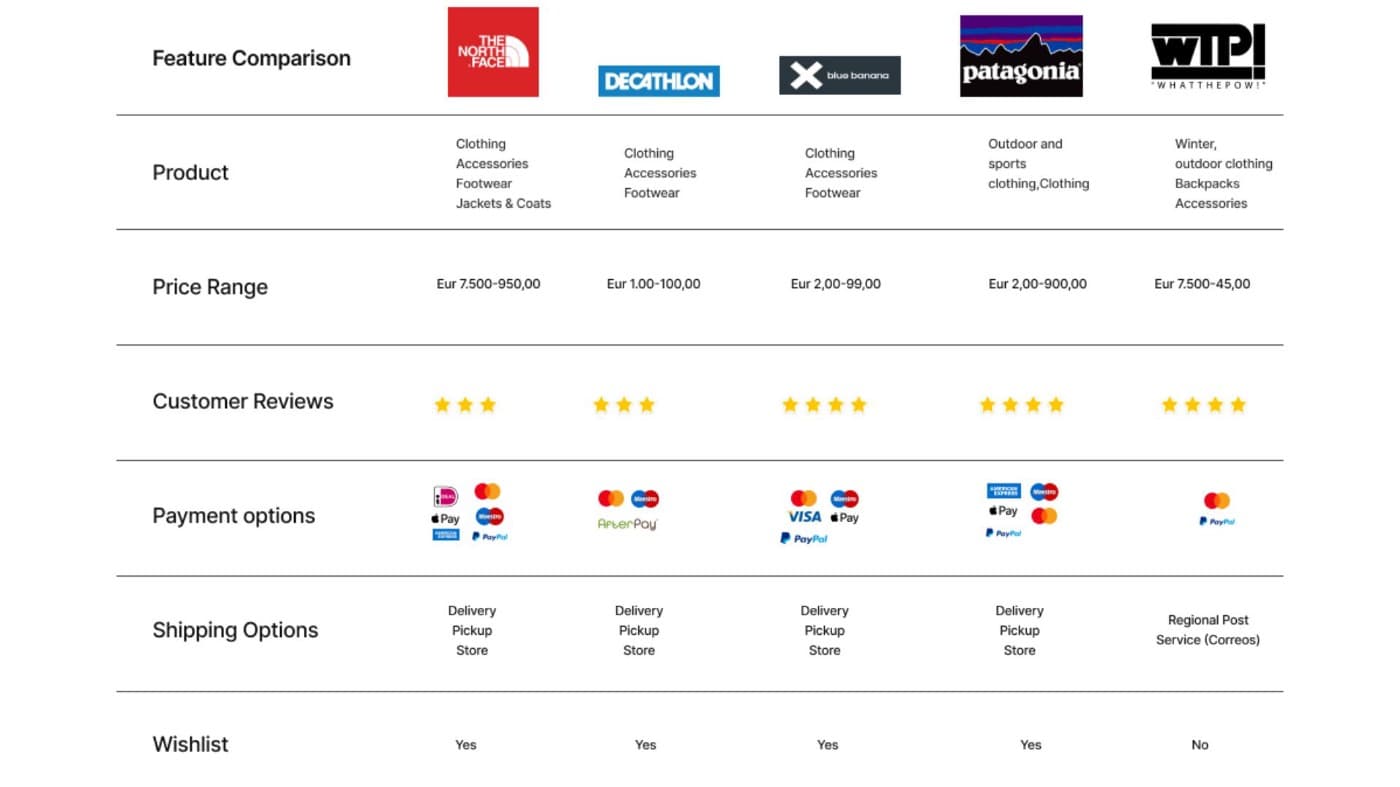Click Apple Pay icon under The North Face
The width and height of the screenshot is (1400, 787).
pos(445,518)
